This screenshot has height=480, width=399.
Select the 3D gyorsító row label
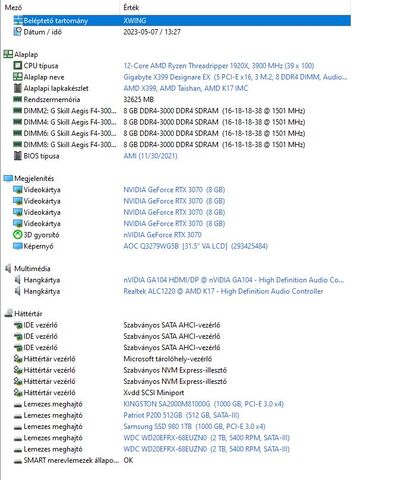point(41,235)
